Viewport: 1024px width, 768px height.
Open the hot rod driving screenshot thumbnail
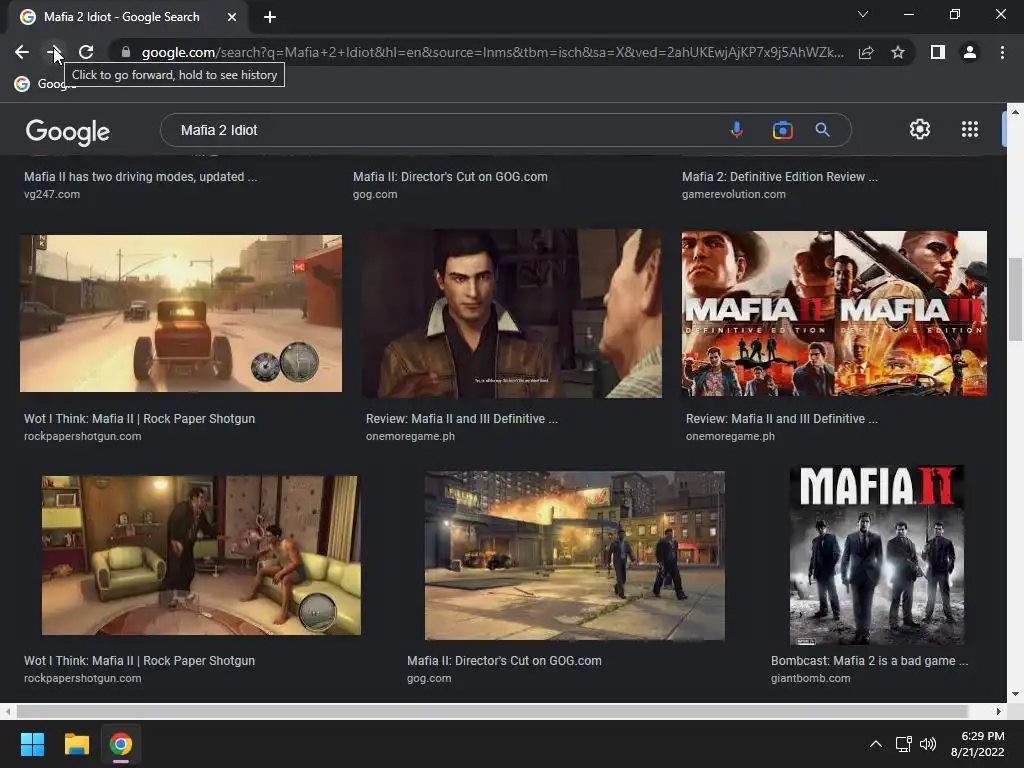181,313
